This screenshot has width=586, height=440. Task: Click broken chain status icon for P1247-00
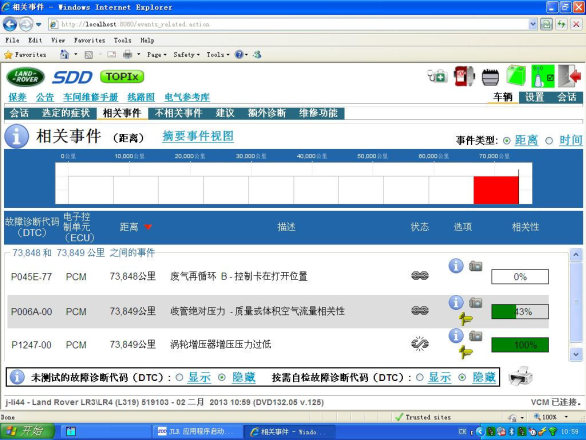pos(420,344)
